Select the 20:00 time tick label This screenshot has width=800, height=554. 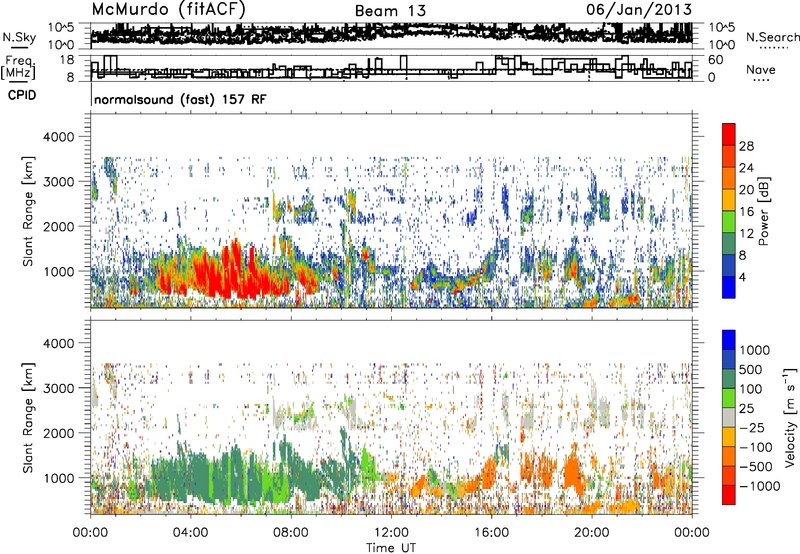[591, 533]
